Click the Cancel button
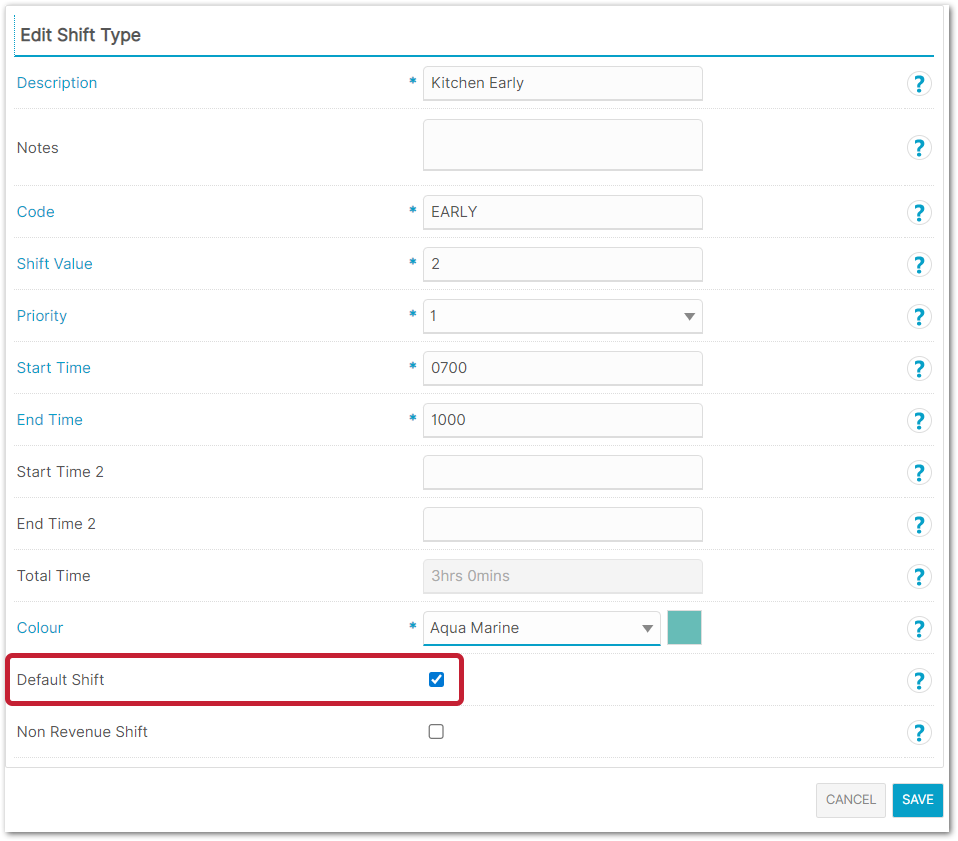 850,800
